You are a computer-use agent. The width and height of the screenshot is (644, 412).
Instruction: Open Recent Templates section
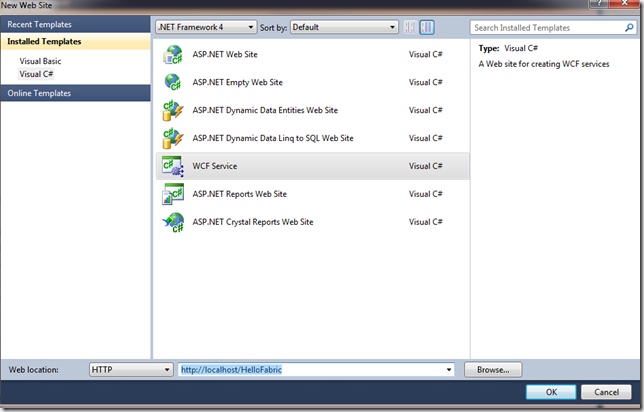(76, 24)
